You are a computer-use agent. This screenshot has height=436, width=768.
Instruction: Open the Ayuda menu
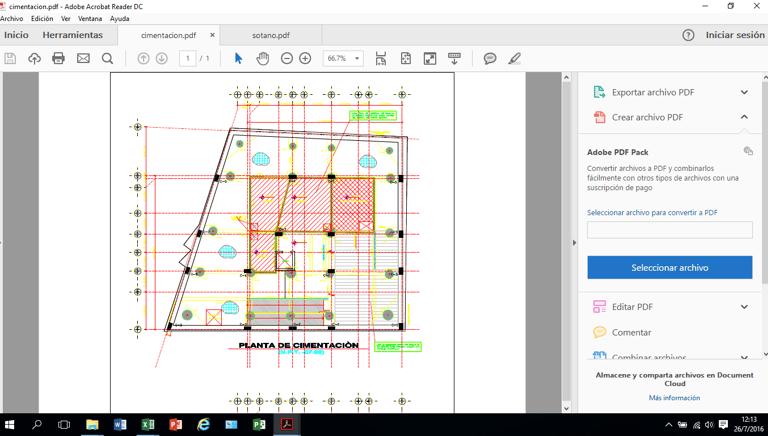pos(120,19)
